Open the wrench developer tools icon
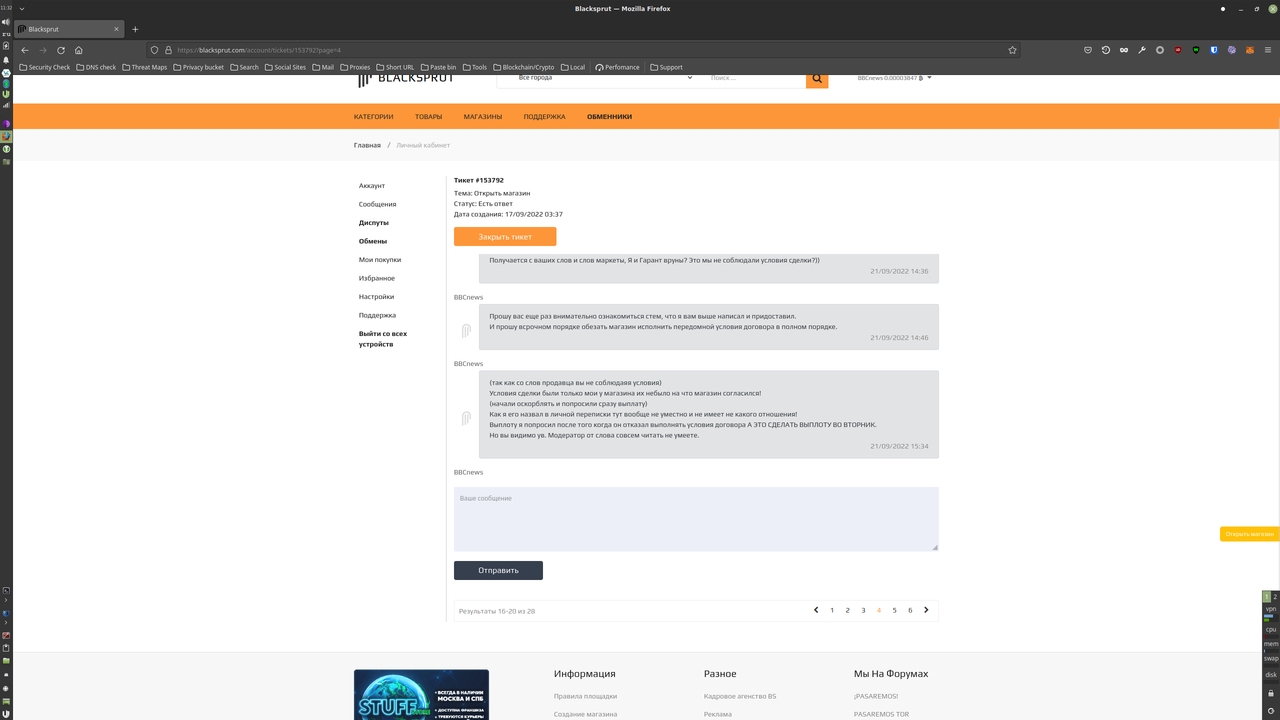This screenshot has height=720, width=1280. pyautogui.click(x=1142, y=50)
